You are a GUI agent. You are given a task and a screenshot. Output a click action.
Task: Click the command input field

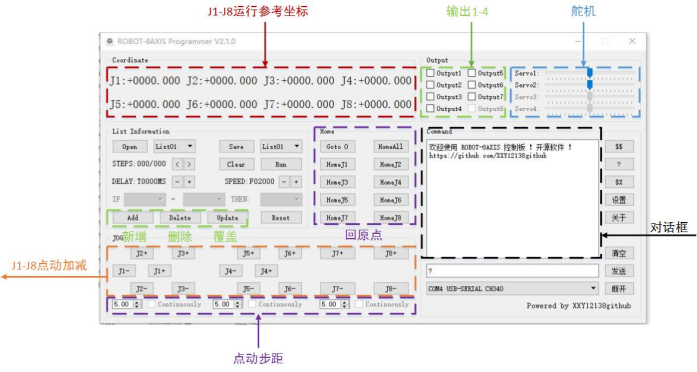pyautogui.click(x=512, y=271)
